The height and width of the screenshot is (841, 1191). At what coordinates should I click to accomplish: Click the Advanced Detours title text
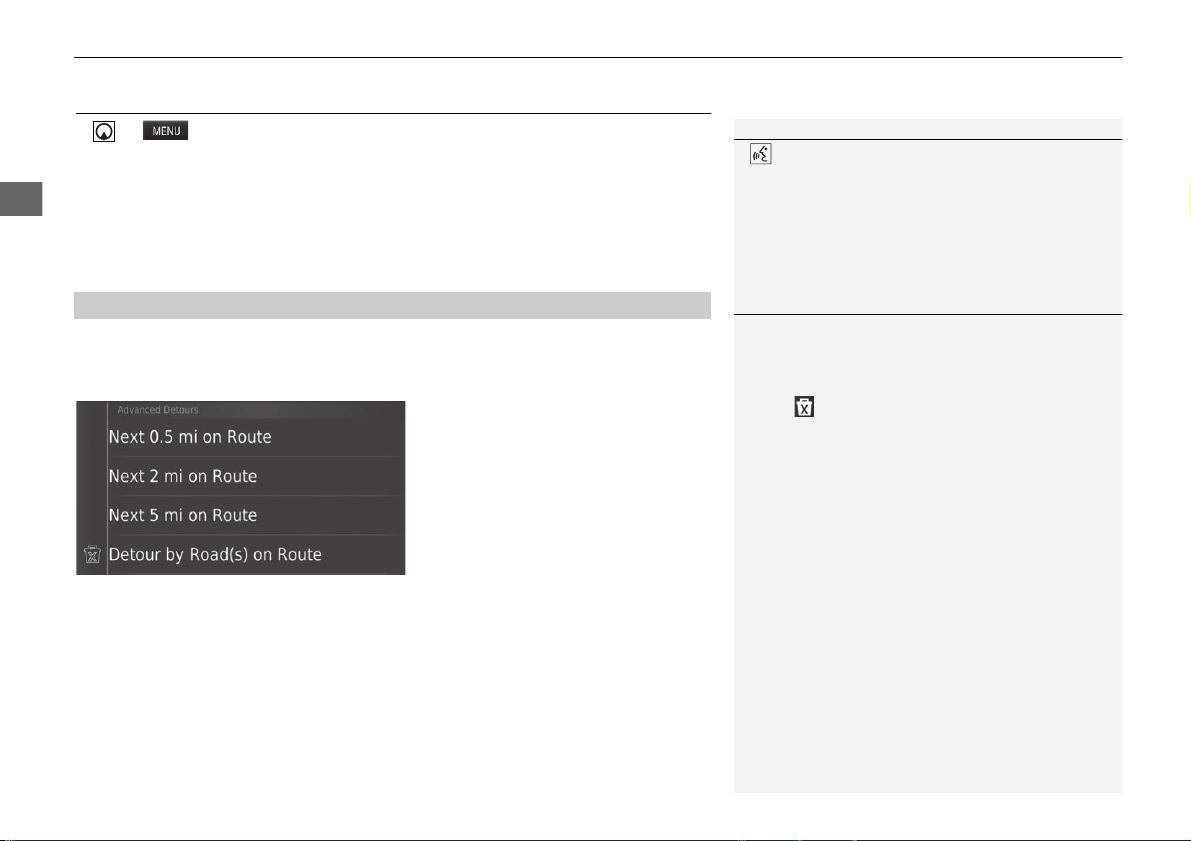158,409
